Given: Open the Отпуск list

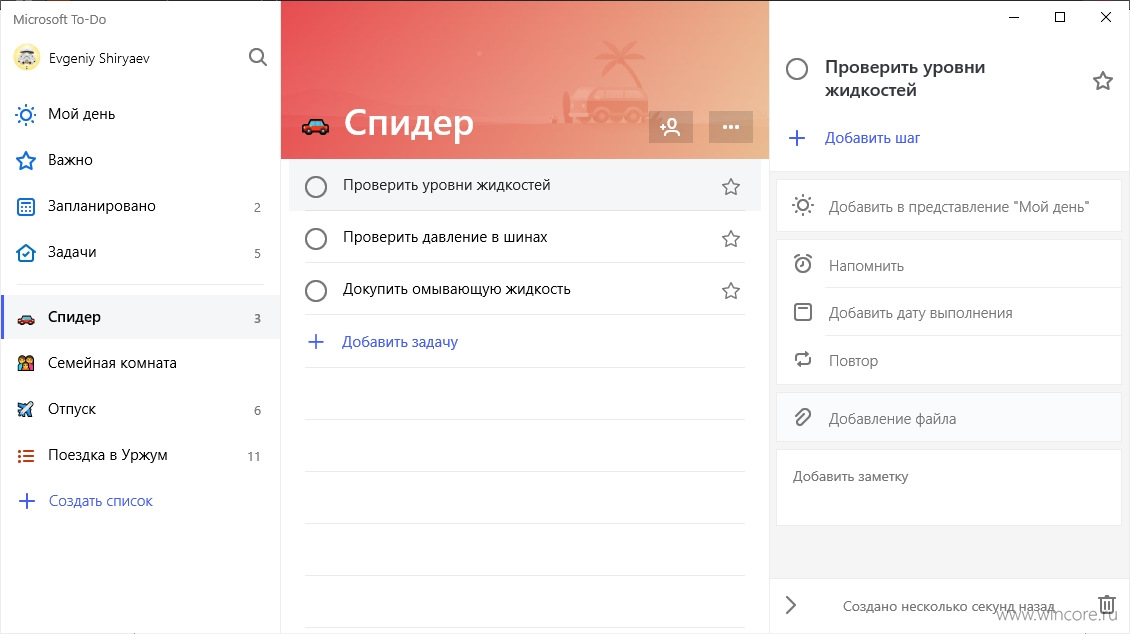Looking at the screenshot, I should [x=140, y=409].
